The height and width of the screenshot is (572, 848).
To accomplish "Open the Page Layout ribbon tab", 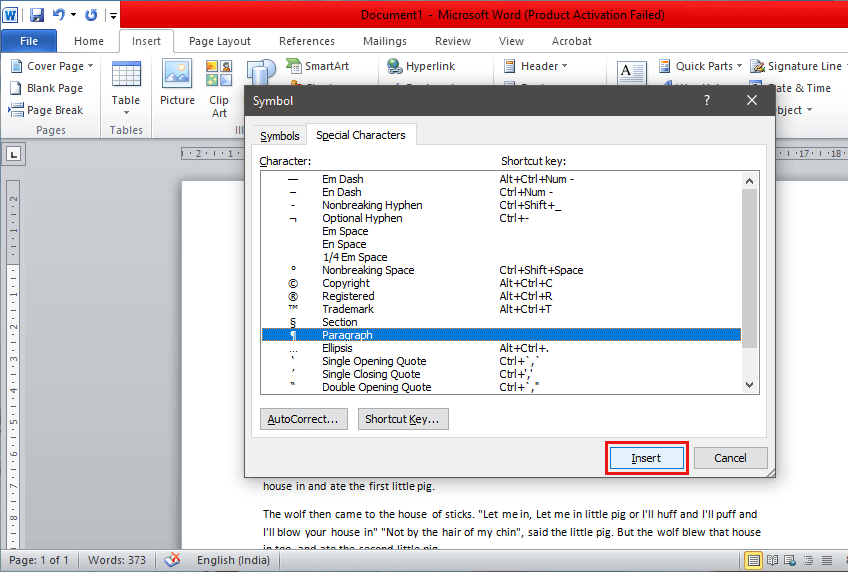I will pos(220,41).
